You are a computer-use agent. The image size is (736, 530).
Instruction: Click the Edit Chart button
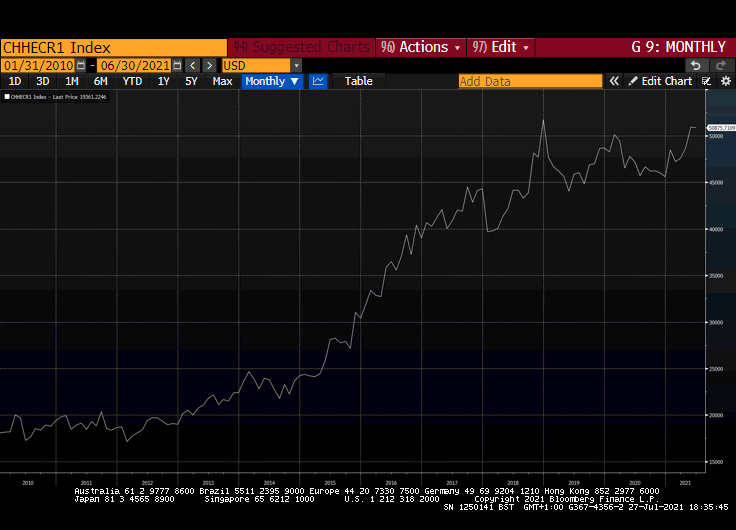pos(660,81)
